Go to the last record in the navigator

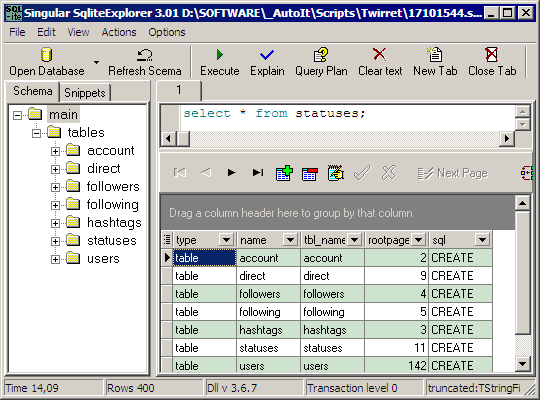coord(258,172)
